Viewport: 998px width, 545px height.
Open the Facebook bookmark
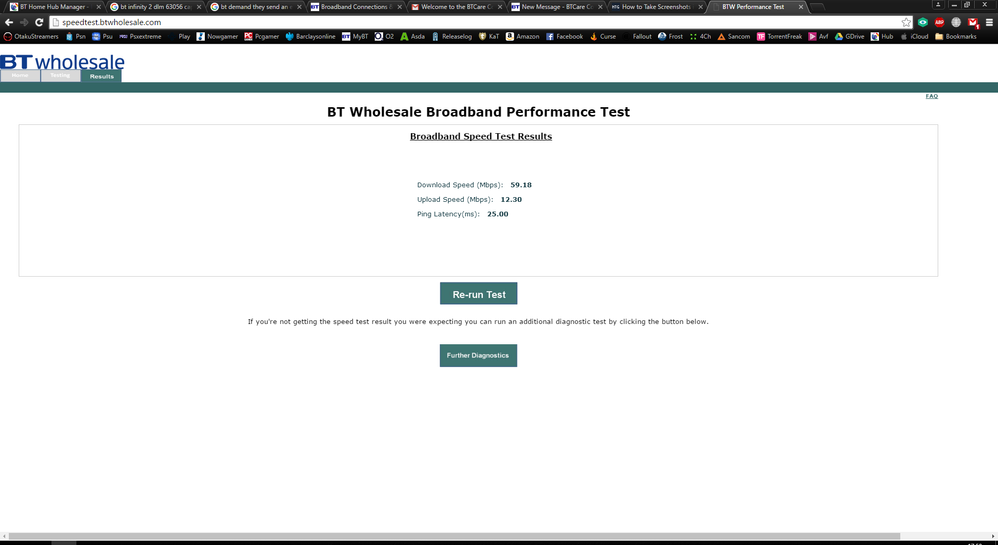pyautogui.click(x=565, y=37)
